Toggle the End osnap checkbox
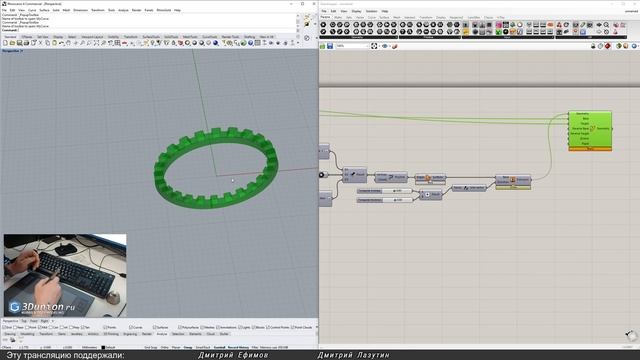The image size is (640, 360). 4,327
